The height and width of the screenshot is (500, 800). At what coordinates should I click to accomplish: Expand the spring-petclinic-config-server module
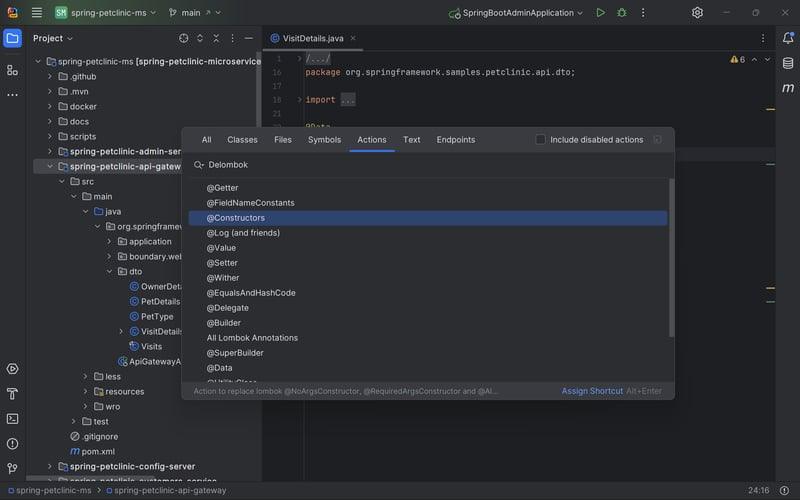coord(49,466)
